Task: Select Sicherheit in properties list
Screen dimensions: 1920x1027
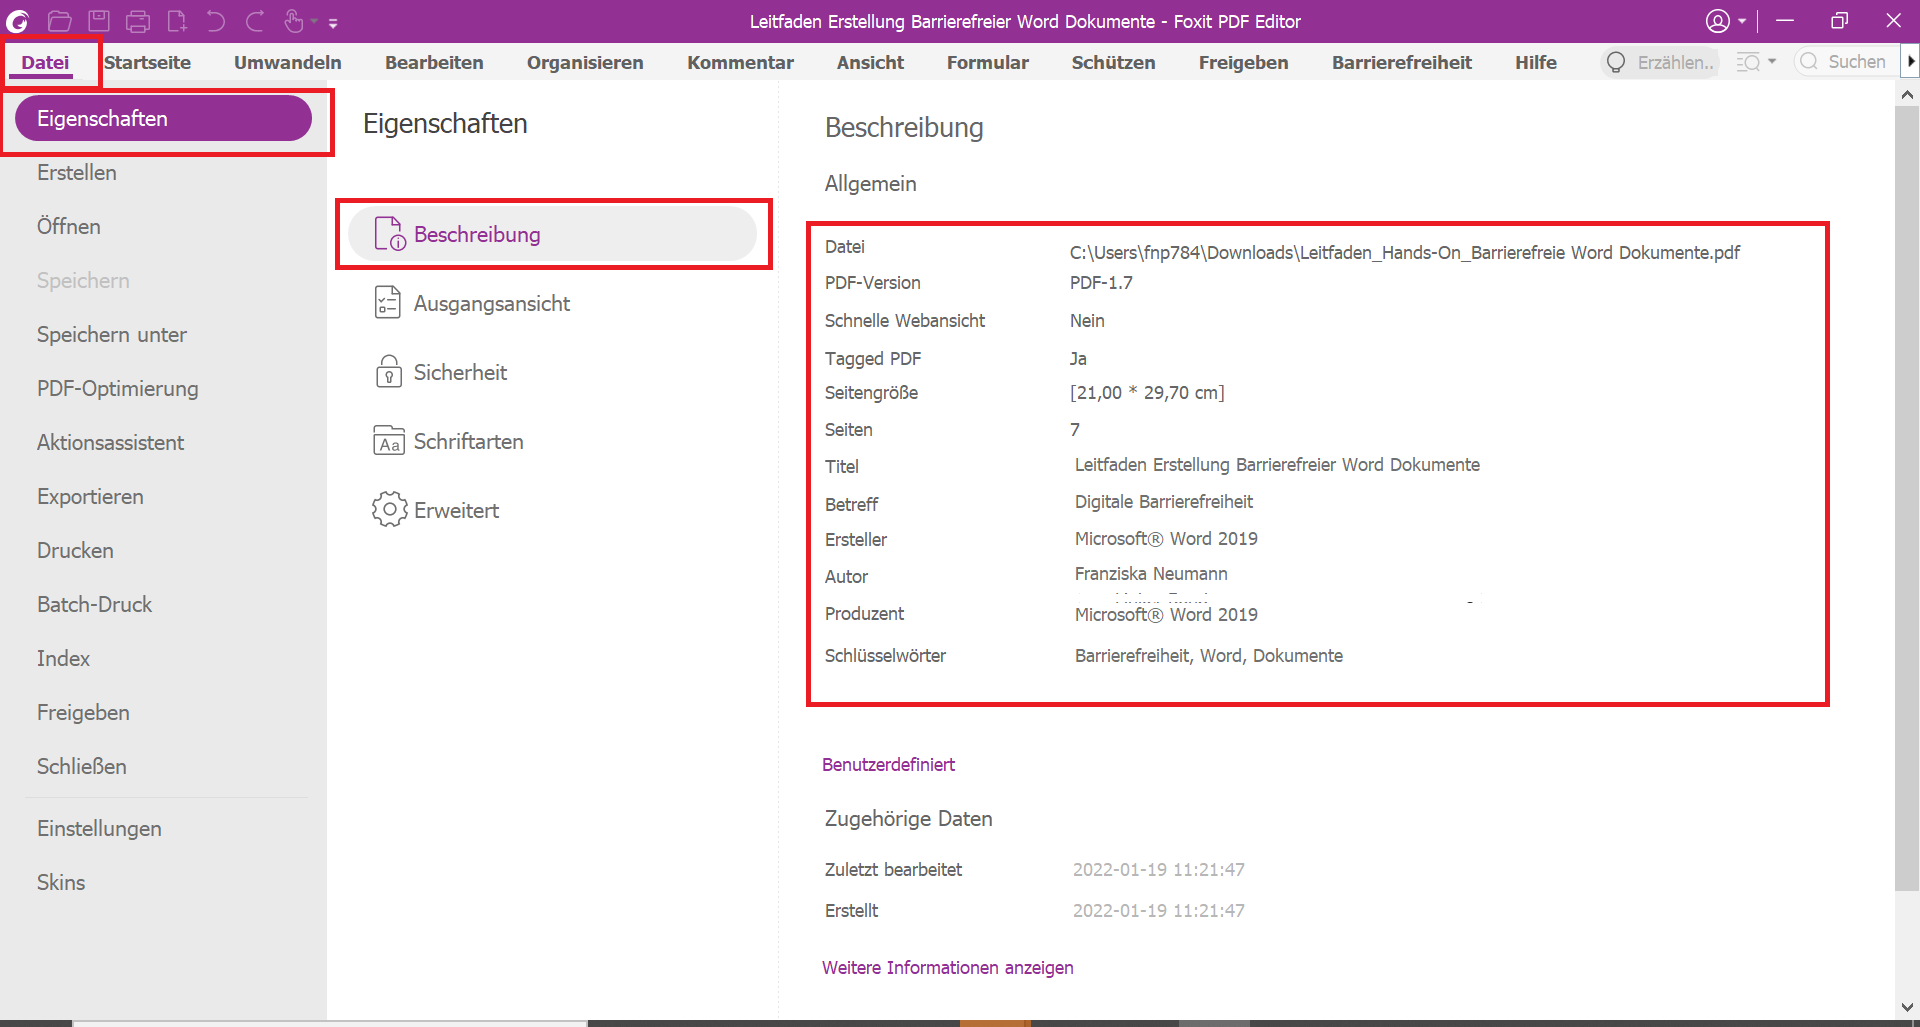Action: point(460,372)
